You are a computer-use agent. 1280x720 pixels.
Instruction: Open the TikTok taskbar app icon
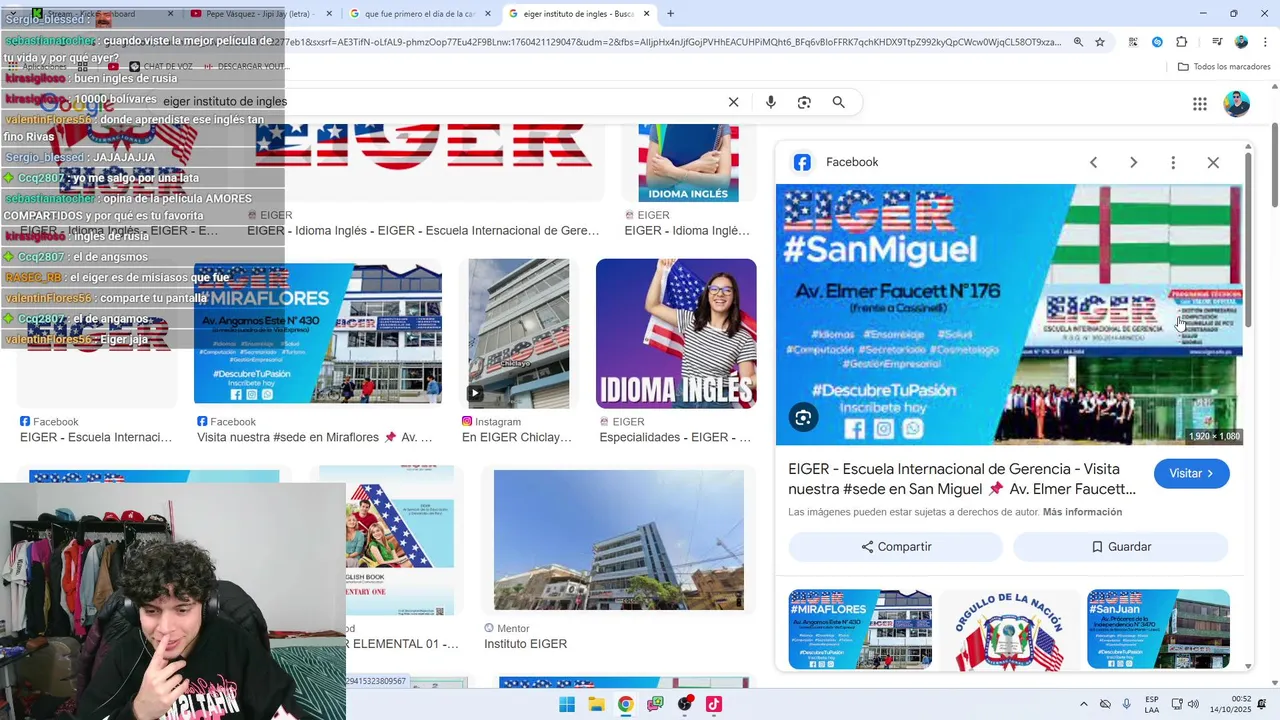tap(713, 704)
